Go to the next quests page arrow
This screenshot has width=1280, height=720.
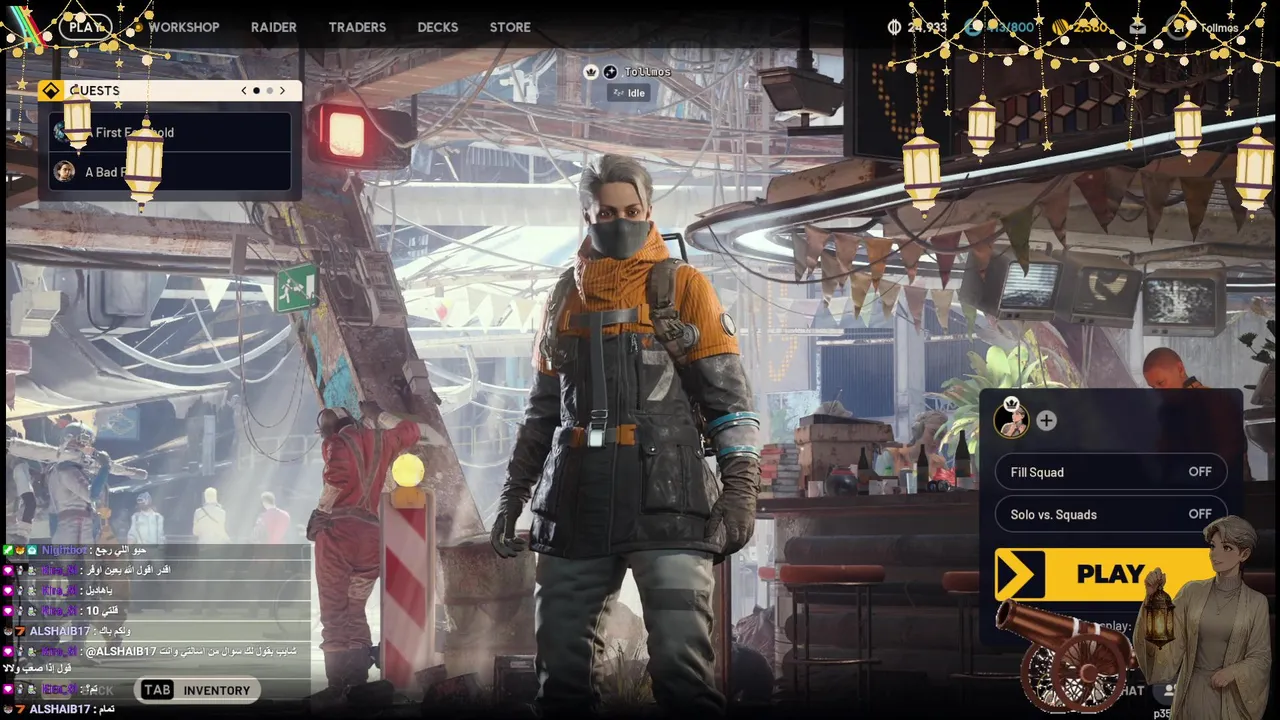click(x=282, y=90)
